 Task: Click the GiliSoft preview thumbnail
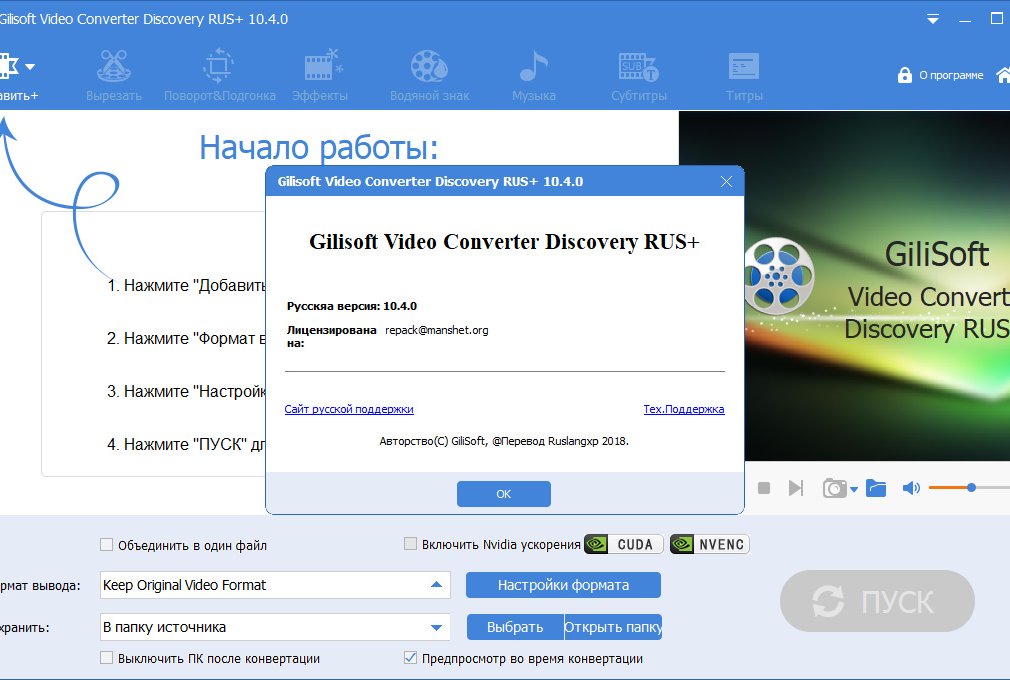(x=877, y=285)
